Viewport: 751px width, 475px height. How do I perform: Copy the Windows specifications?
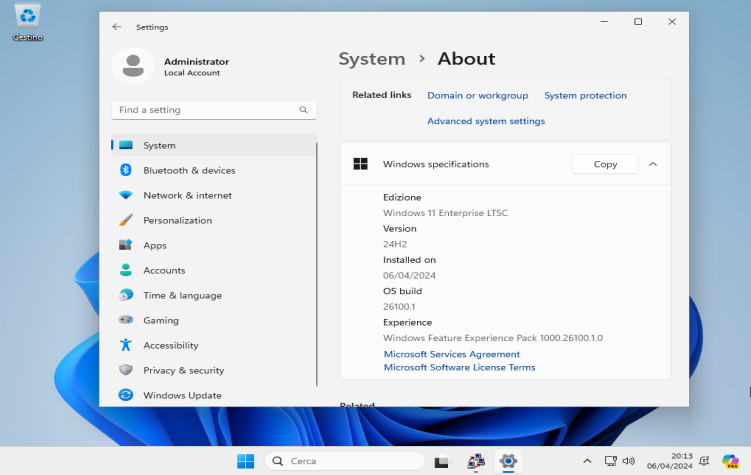(605, 164)
